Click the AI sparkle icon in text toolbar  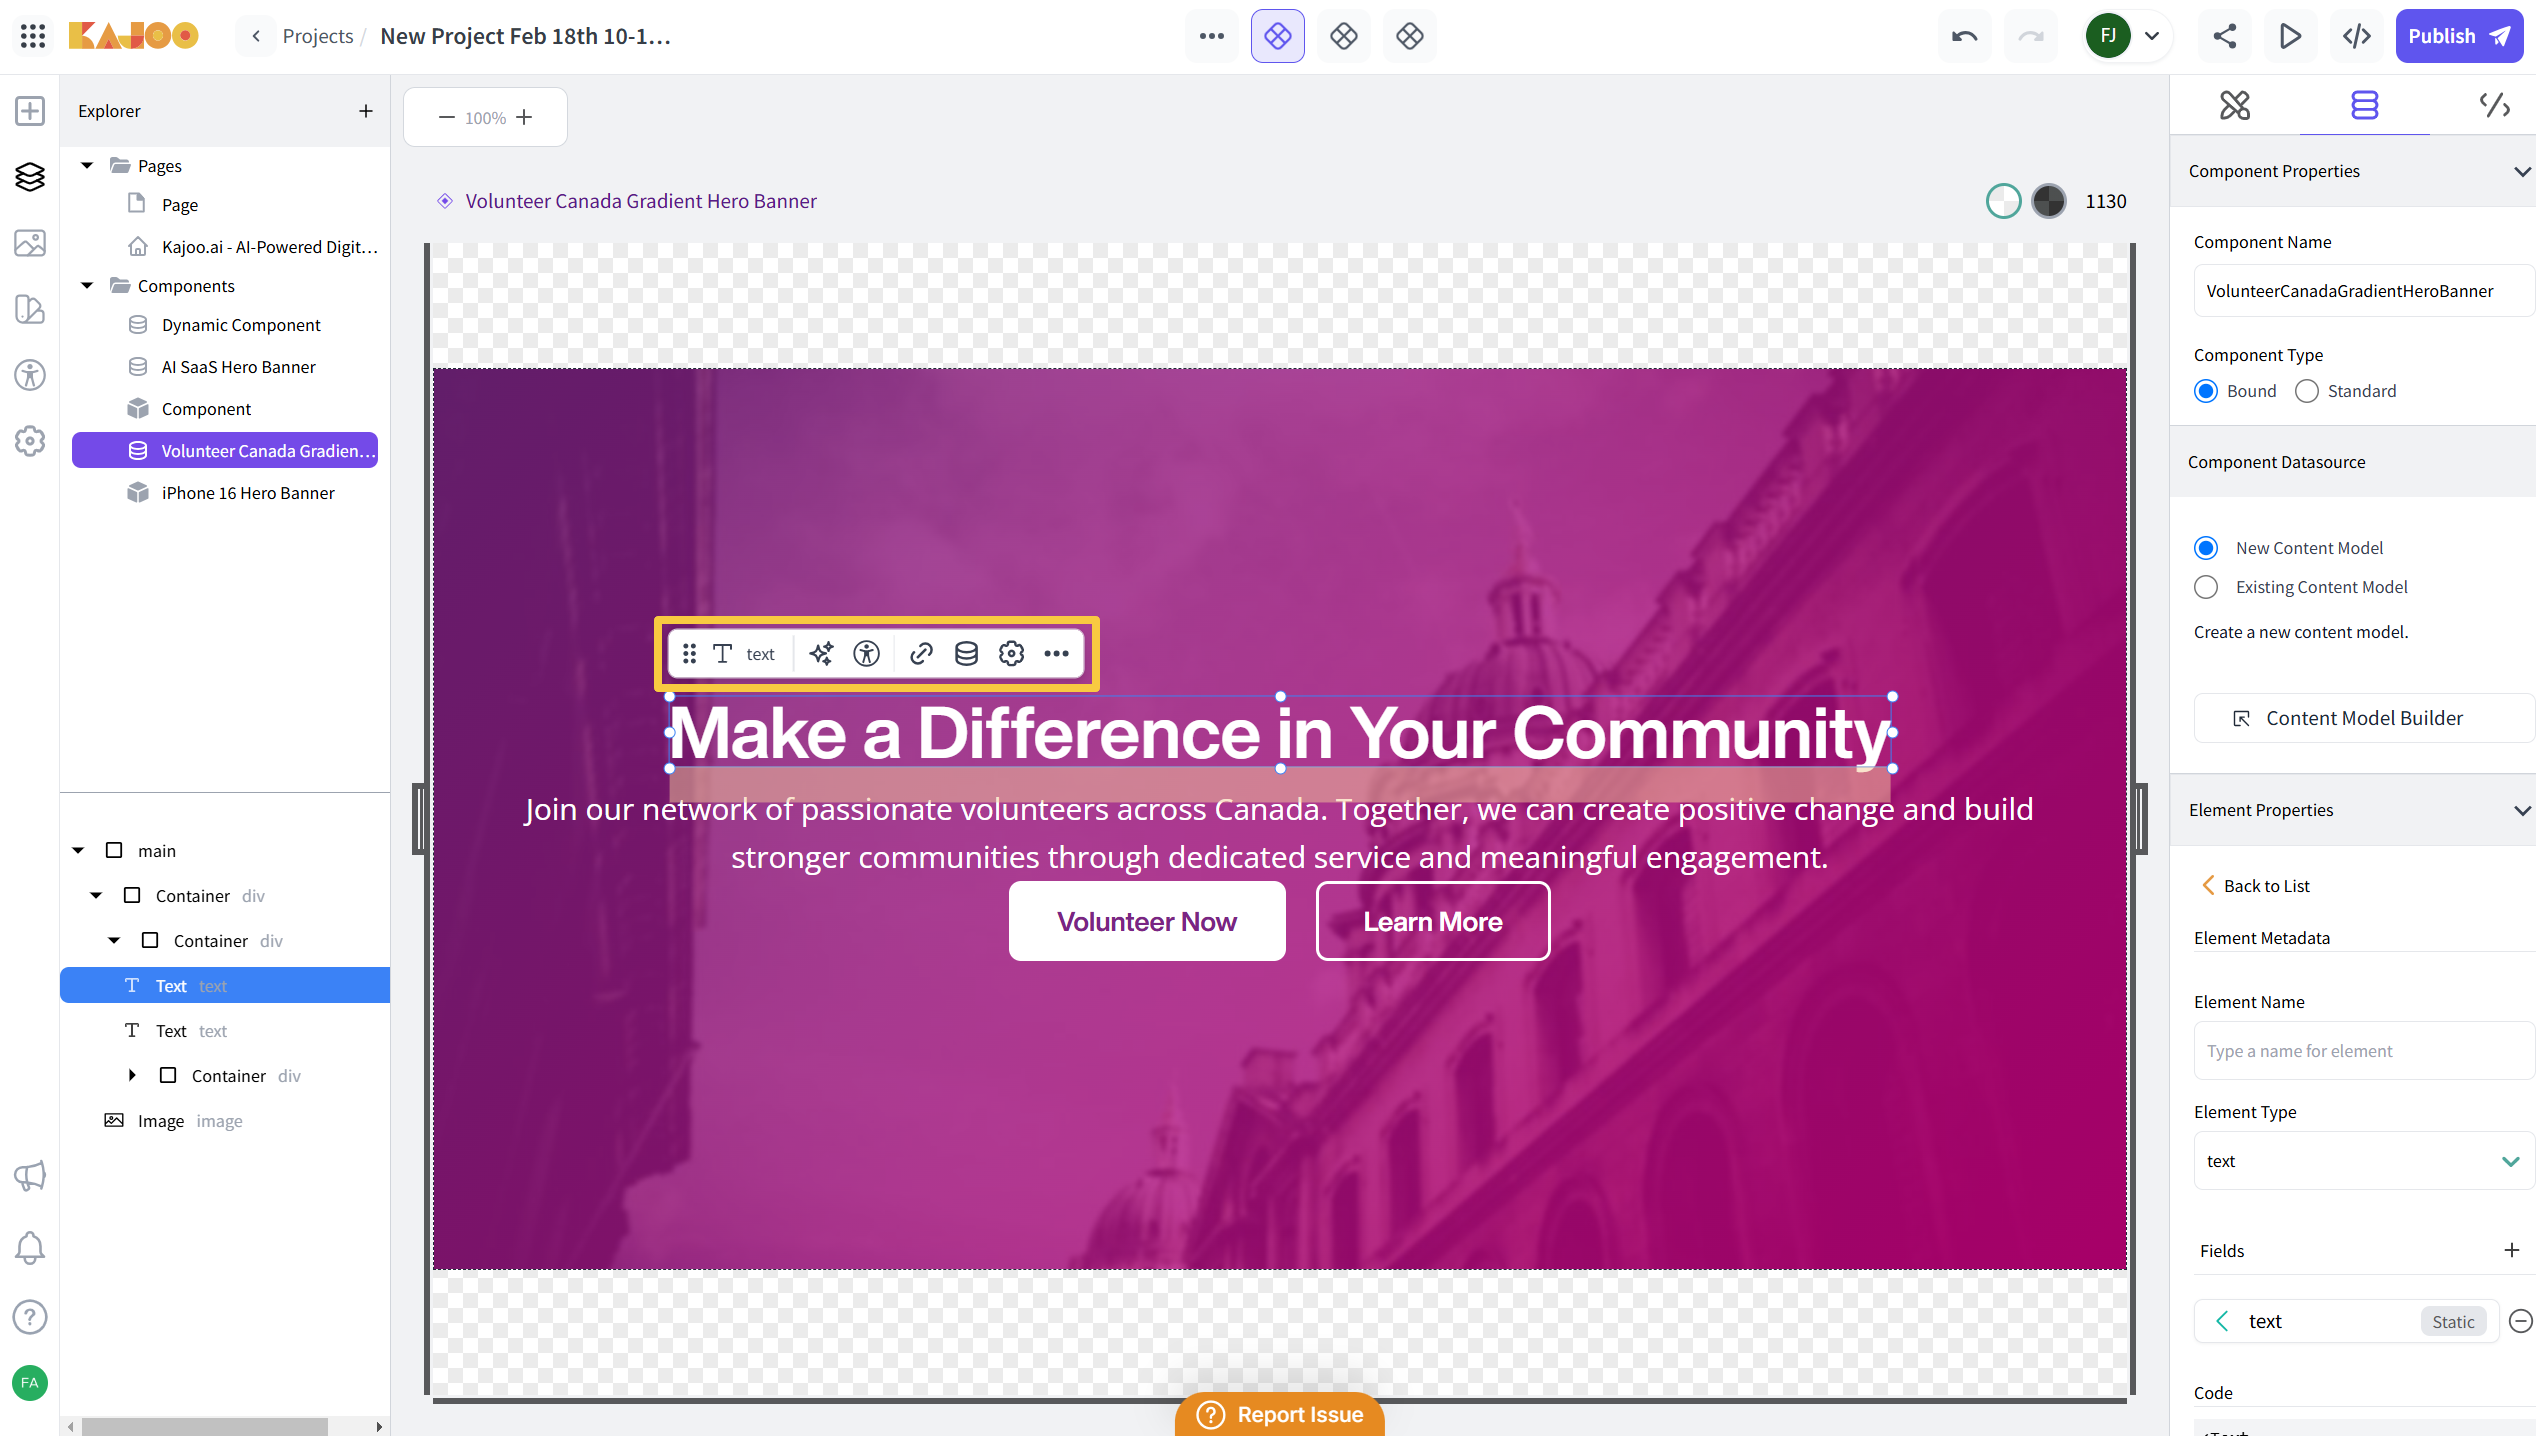(x=821, y=654)
